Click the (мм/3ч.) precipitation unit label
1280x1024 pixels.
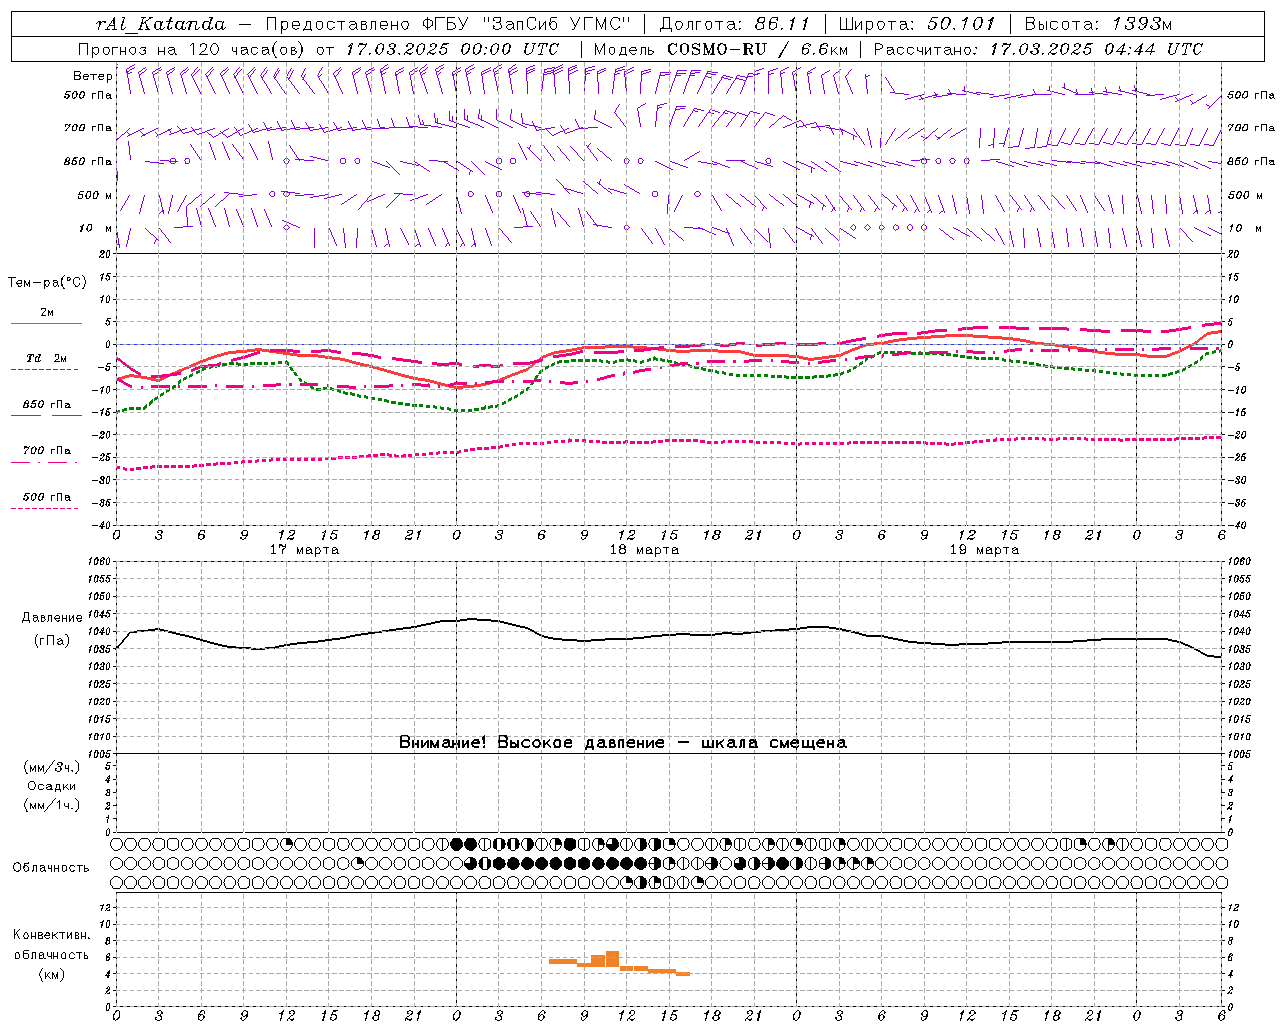pos(51,767)
